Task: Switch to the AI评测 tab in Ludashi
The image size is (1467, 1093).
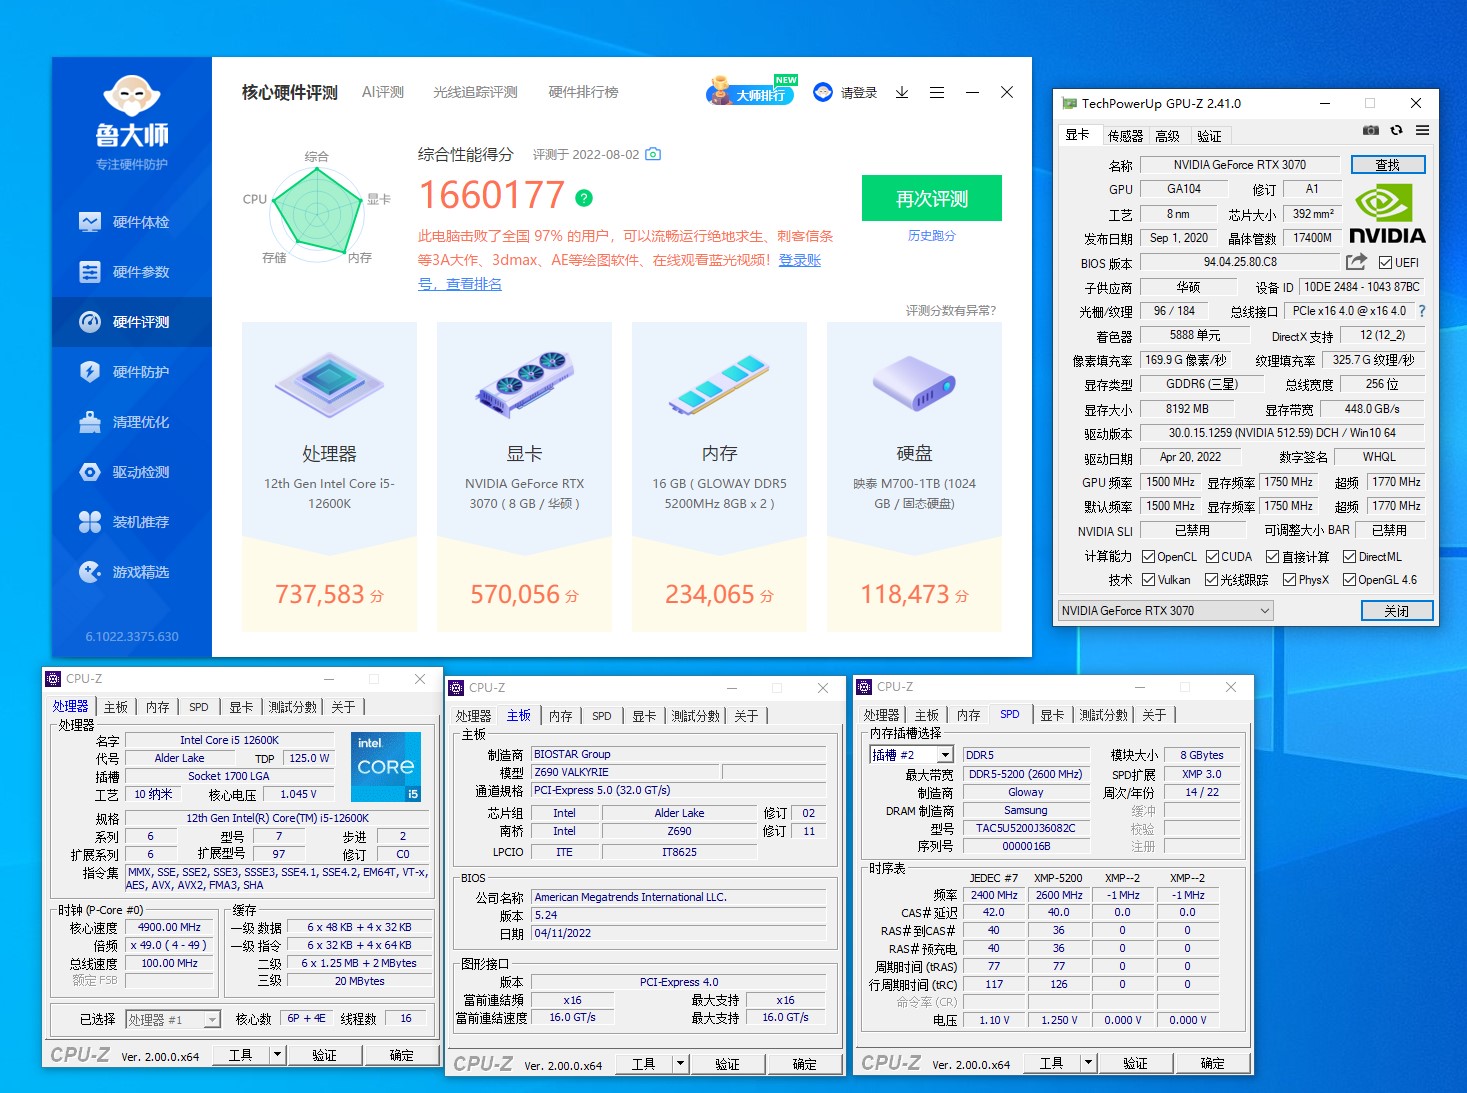Action: [383, 92]
